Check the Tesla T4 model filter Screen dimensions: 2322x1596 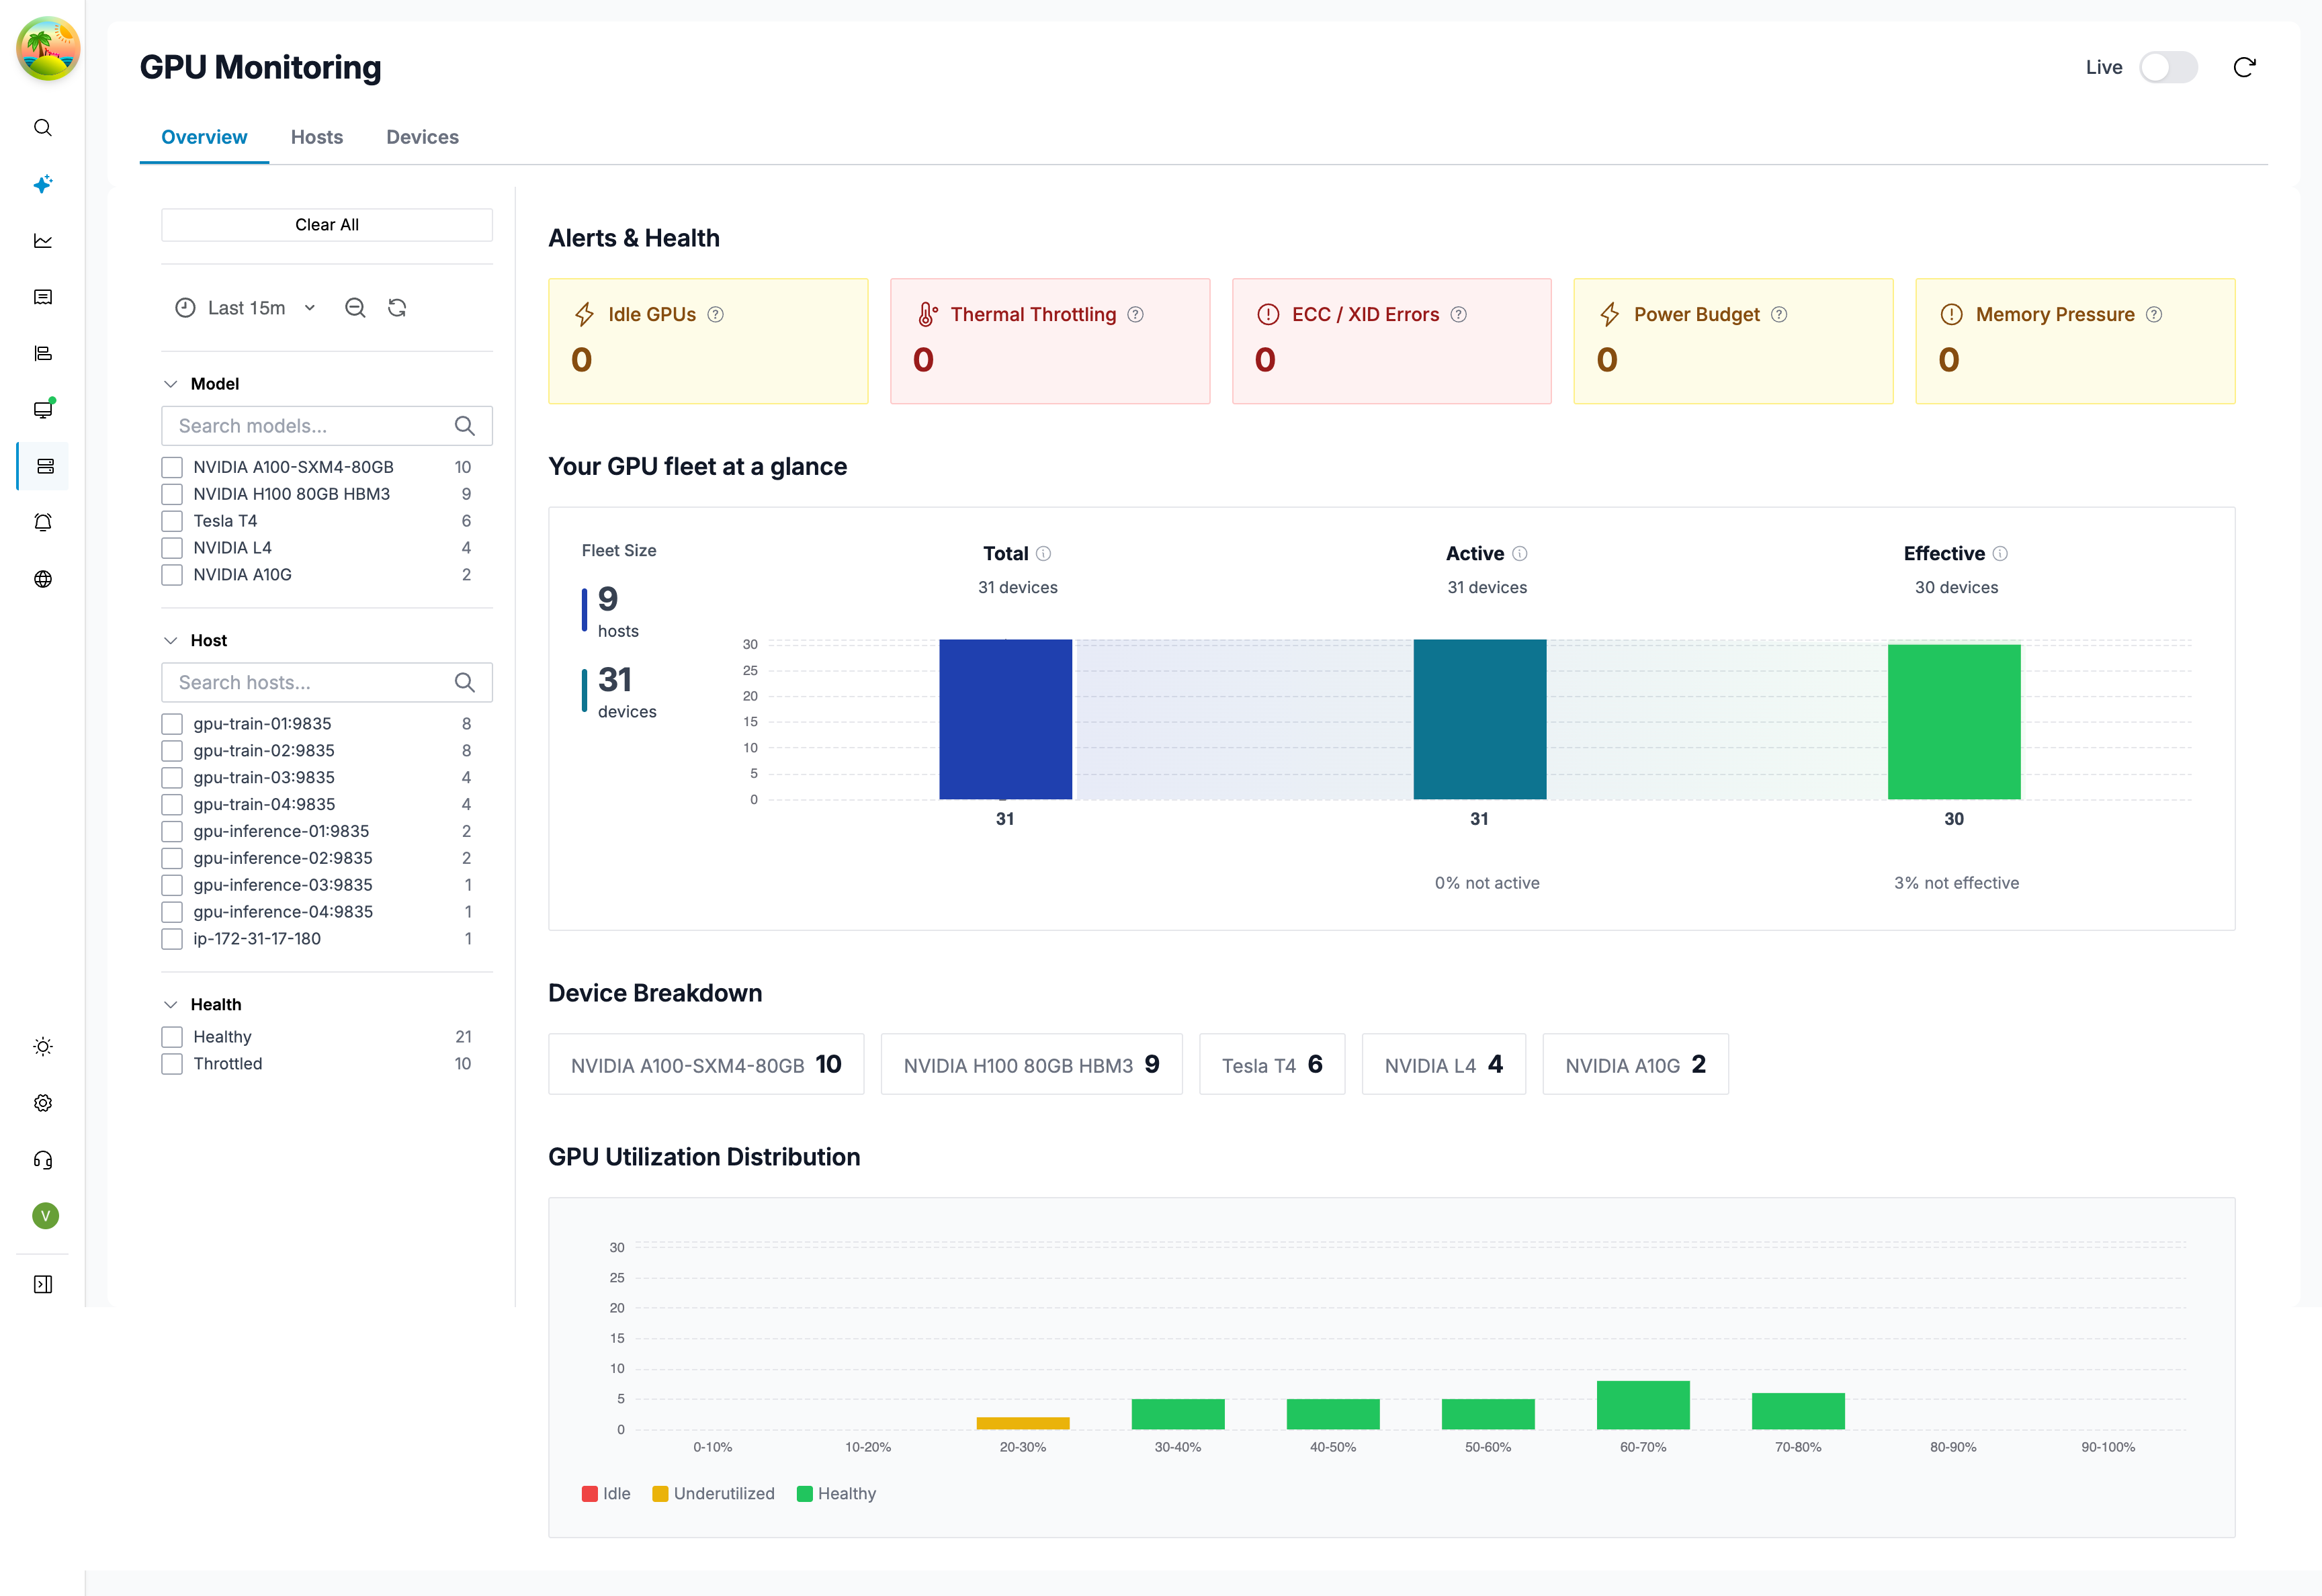(x=172, y=521)
